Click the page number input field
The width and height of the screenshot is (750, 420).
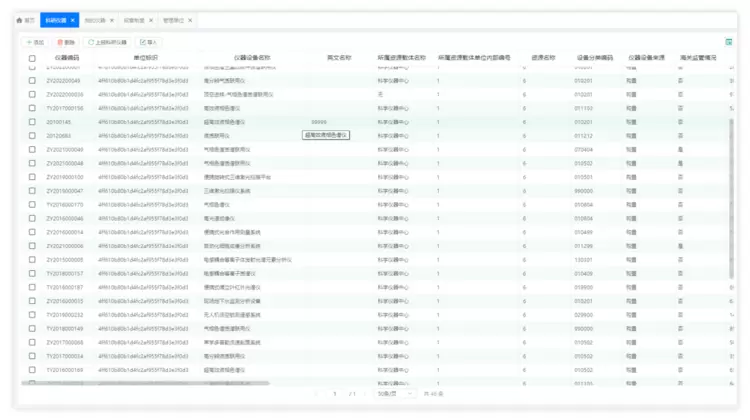point(335,394)
